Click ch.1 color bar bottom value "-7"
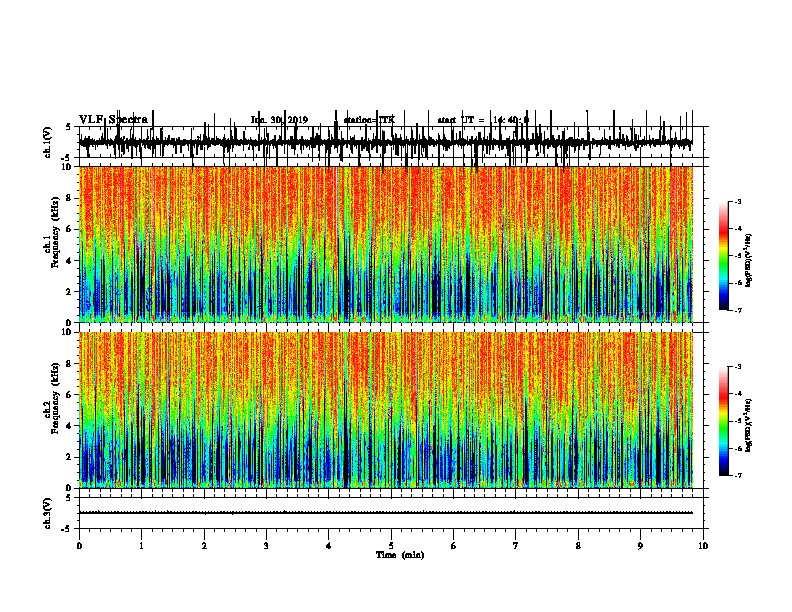The width and height of the screenshot is (792, 612). [x=737, y=310]
